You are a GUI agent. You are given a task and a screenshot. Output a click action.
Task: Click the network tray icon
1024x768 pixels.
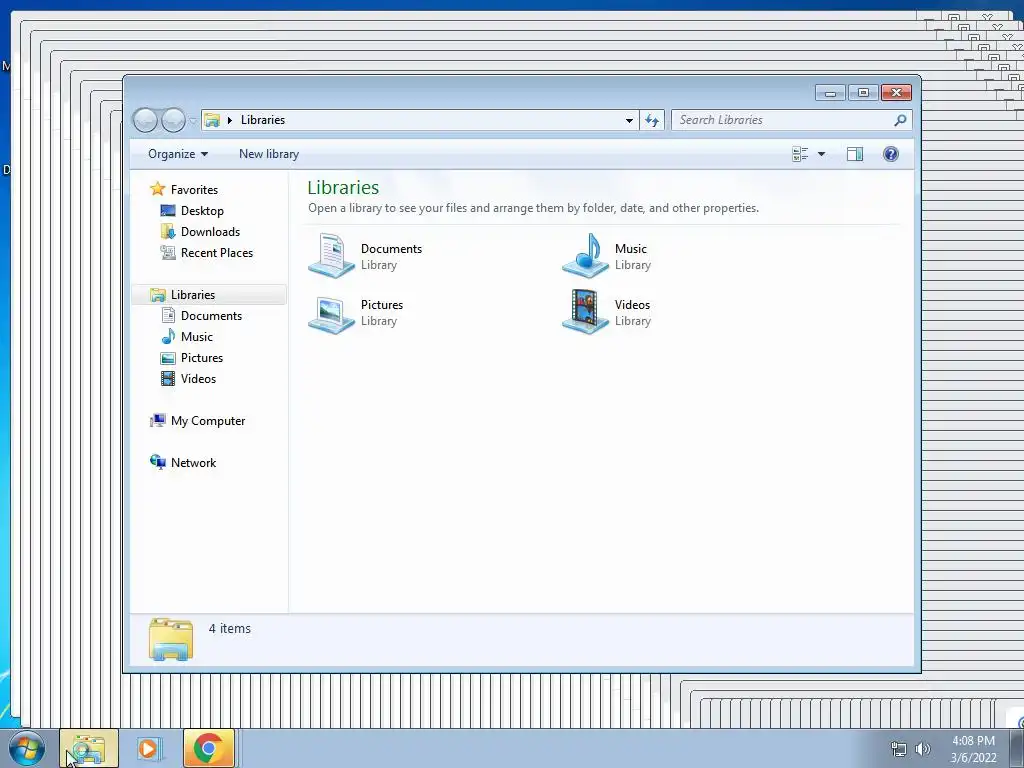pos(899,749)
